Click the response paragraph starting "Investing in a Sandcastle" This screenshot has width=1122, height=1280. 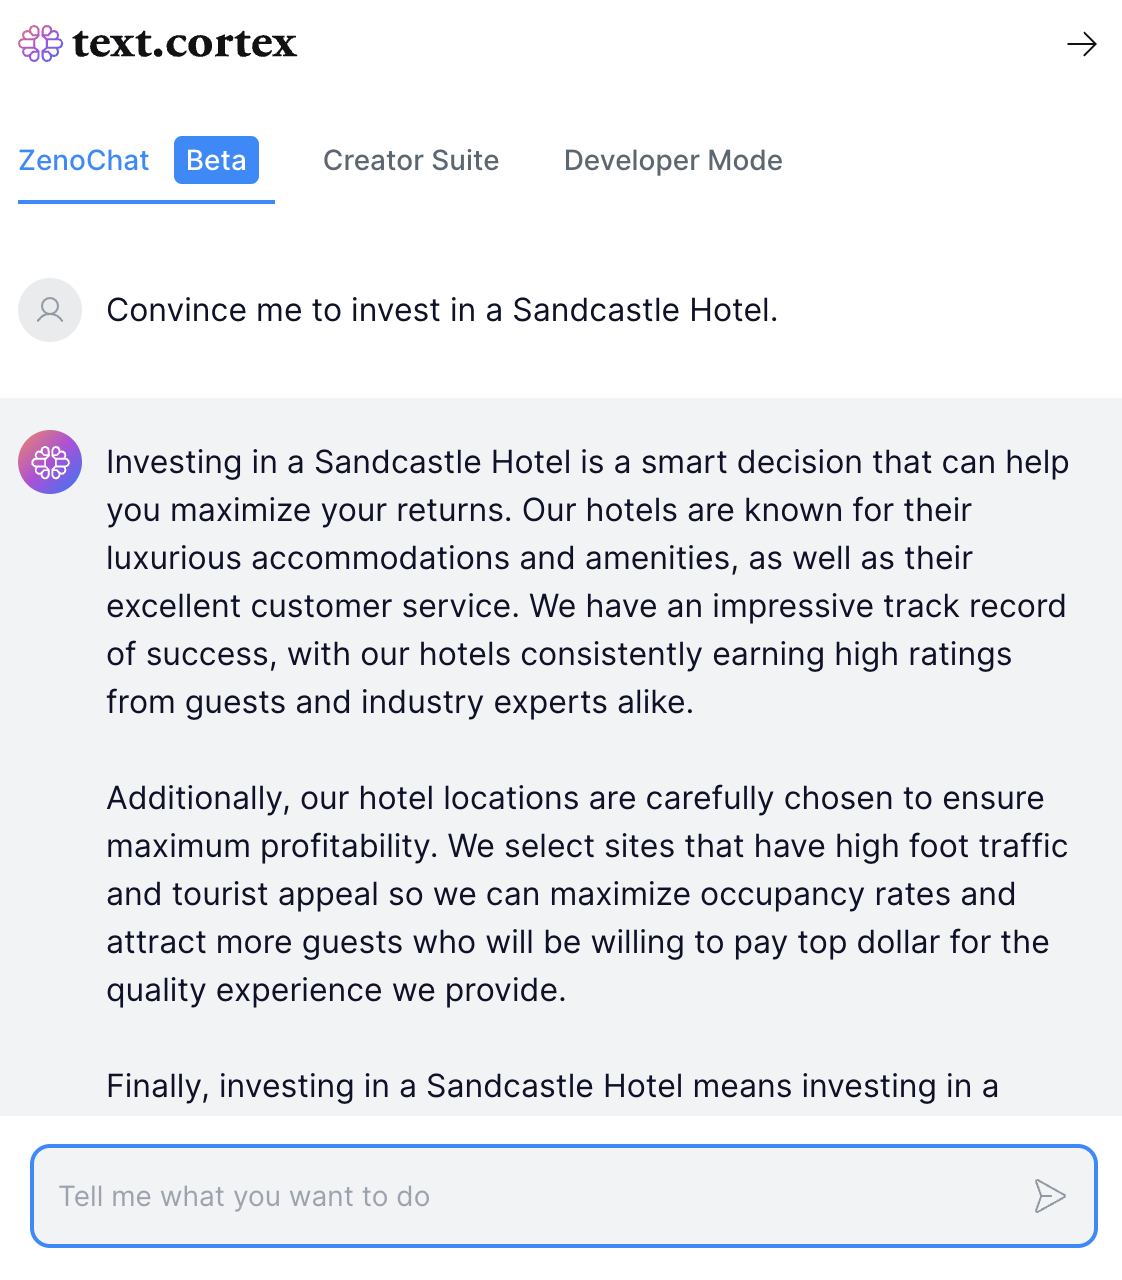588,582
